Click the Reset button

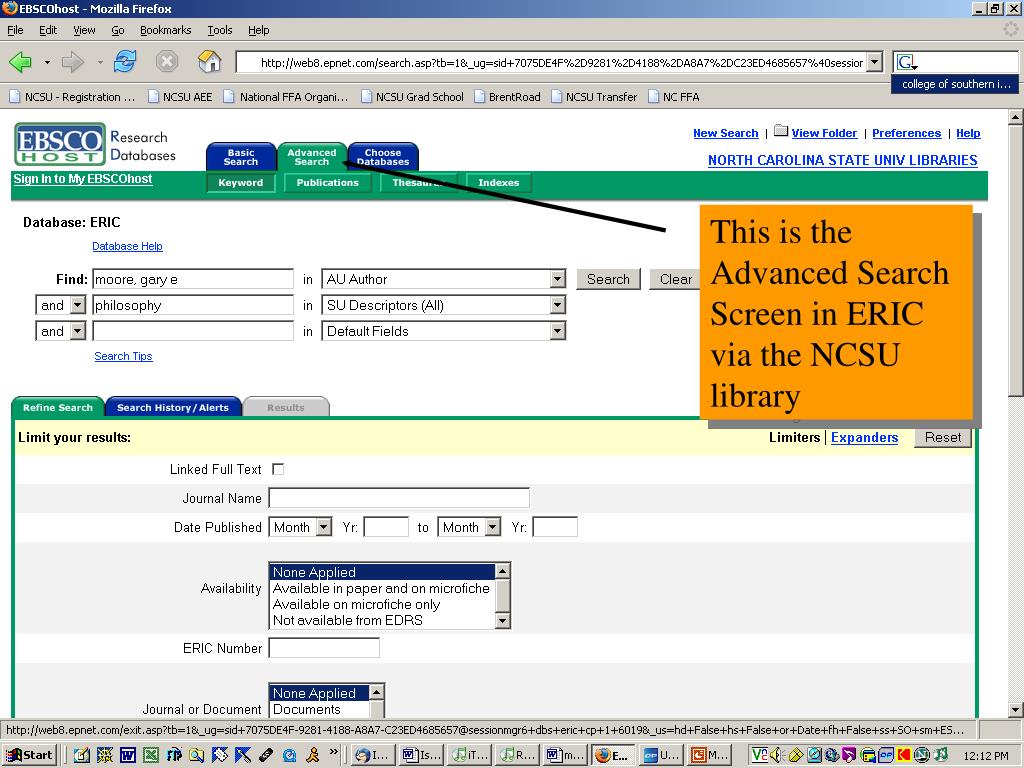pyautogui.click(x=943, y=438)
